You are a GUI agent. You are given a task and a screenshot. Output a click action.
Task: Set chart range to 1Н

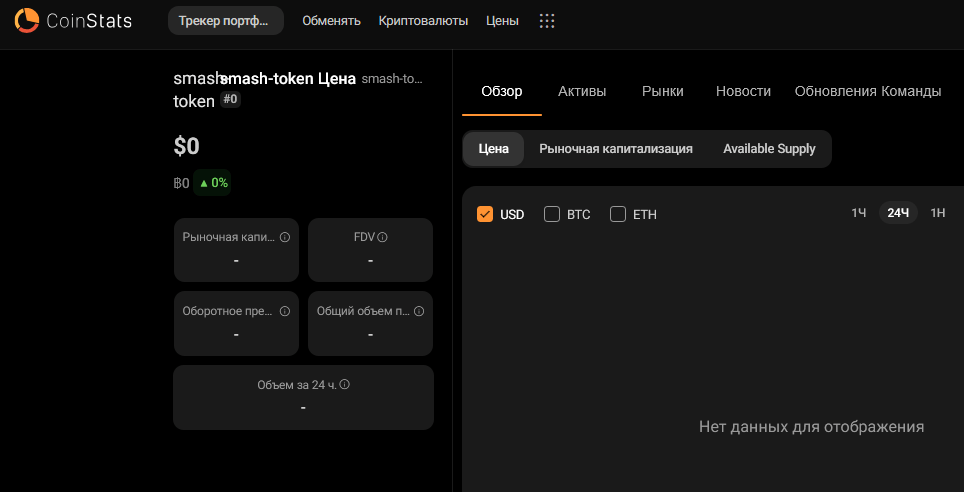938,213
